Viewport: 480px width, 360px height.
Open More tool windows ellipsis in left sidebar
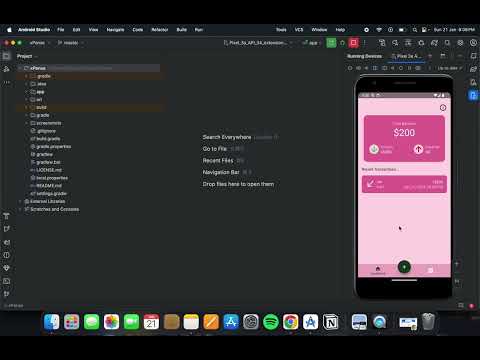tap(6, 82)
